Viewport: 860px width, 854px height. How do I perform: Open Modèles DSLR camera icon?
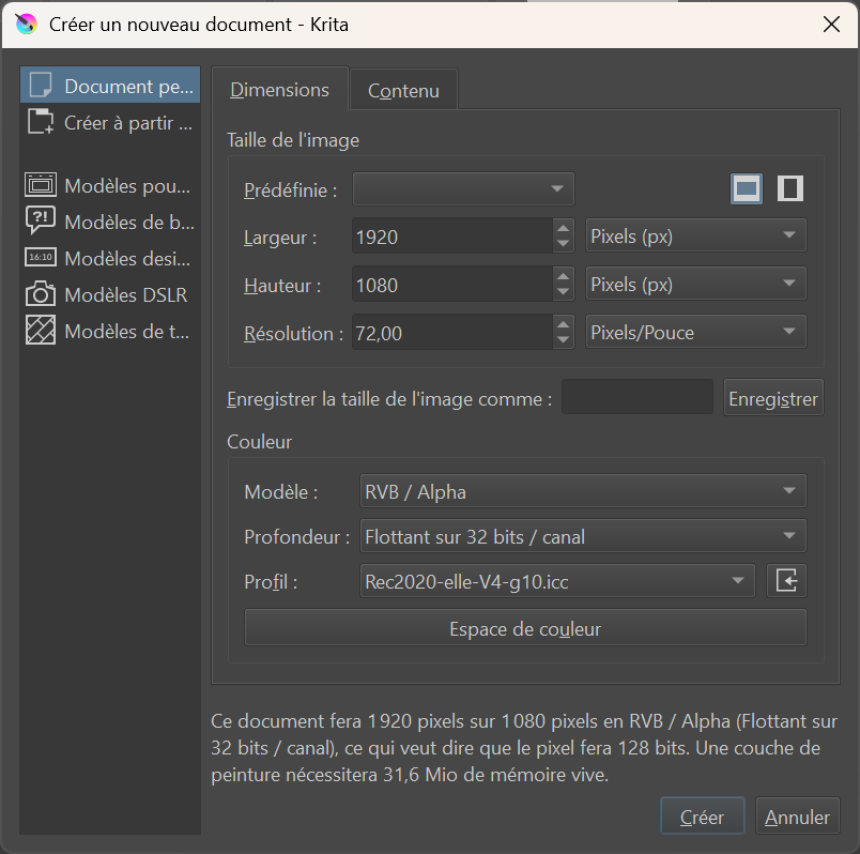[x=40, y=294]
